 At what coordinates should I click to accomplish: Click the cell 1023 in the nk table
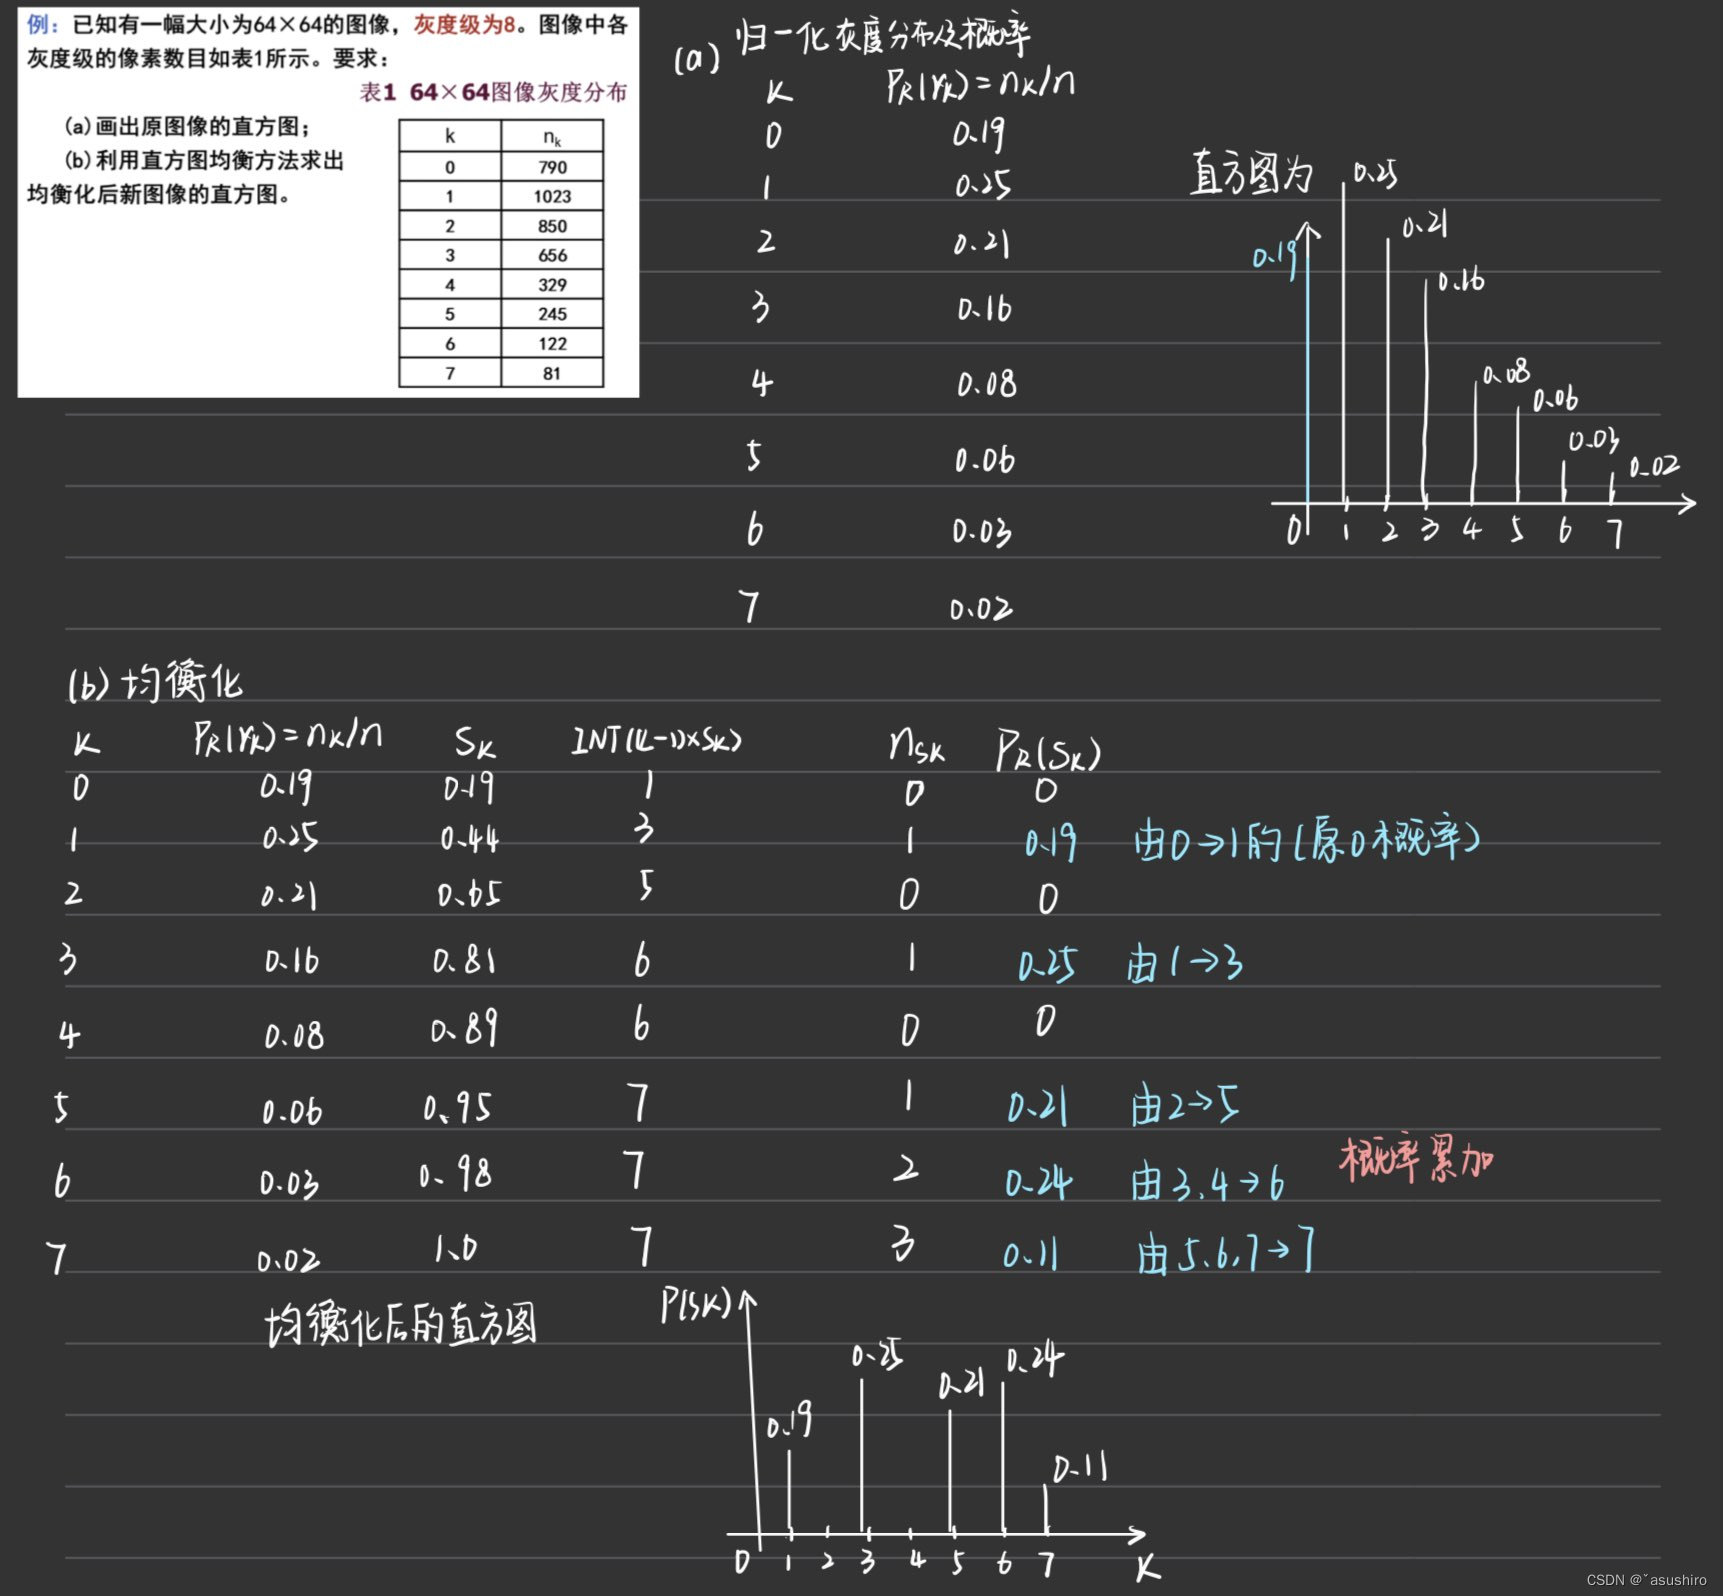552,196
